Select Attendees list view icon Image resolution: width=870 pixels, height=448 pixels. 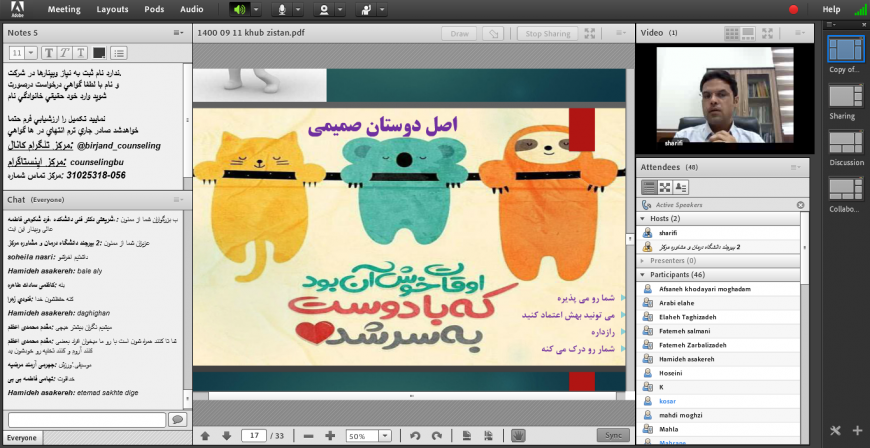pos(649,187)
